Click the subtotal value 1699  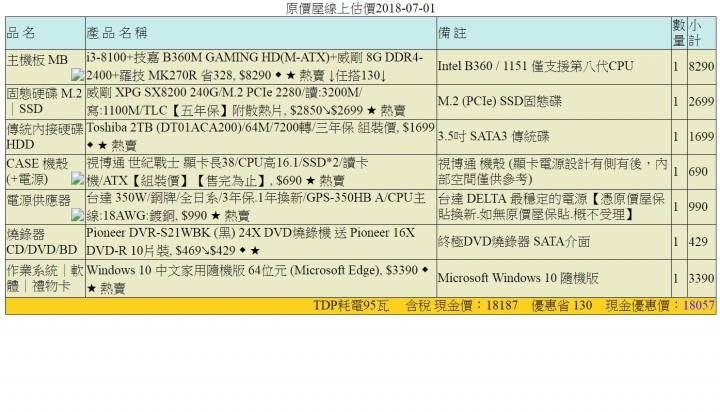point(701,136)
